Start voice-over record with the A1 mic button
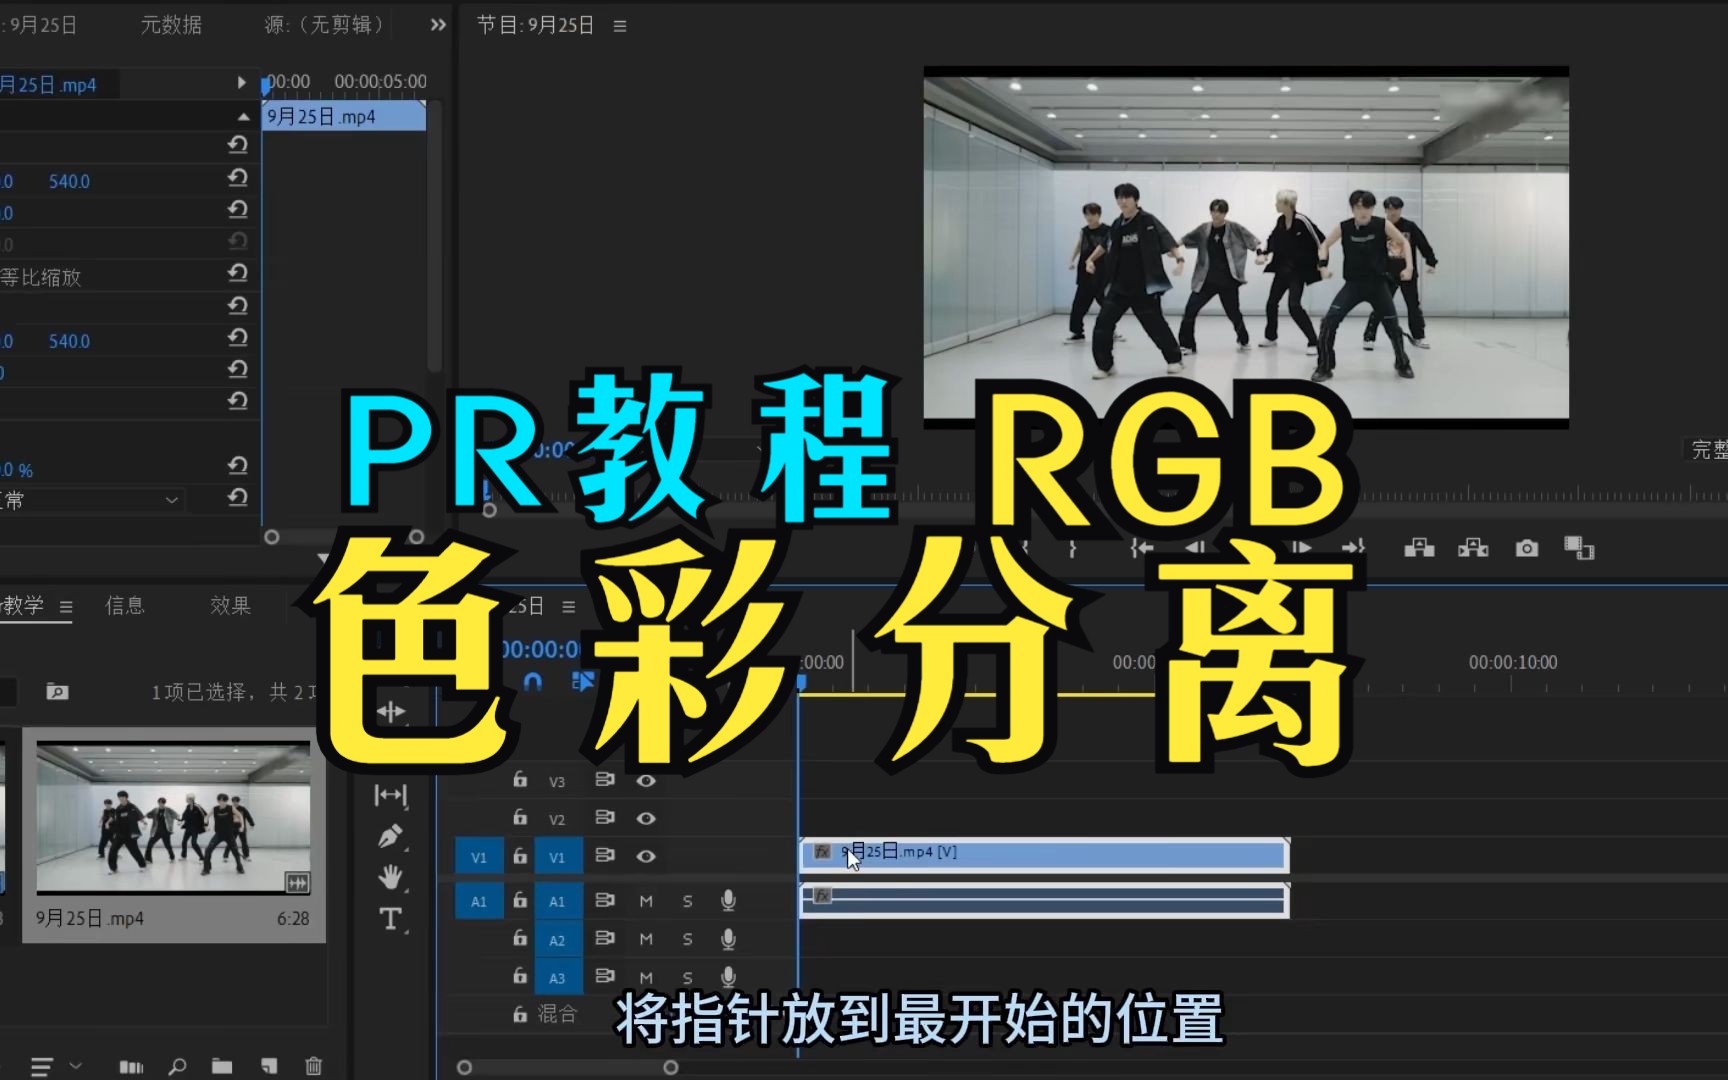 click(728, 901)
